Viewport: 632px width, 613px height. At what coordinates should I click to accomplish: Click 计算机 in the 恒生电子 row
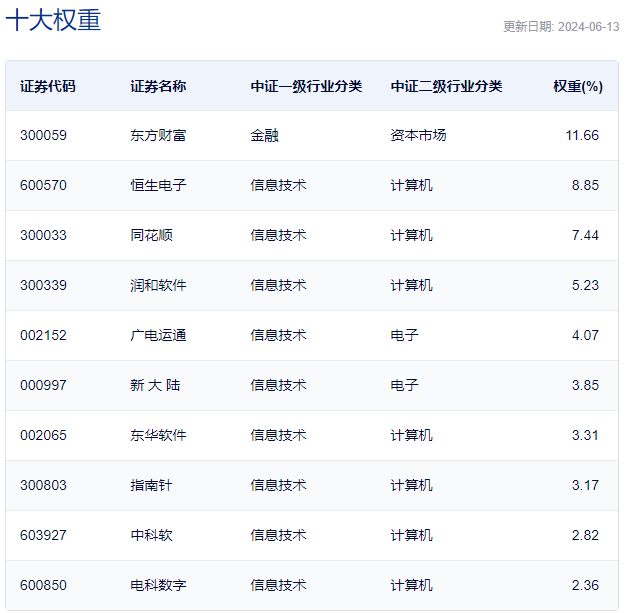[412, 185]
